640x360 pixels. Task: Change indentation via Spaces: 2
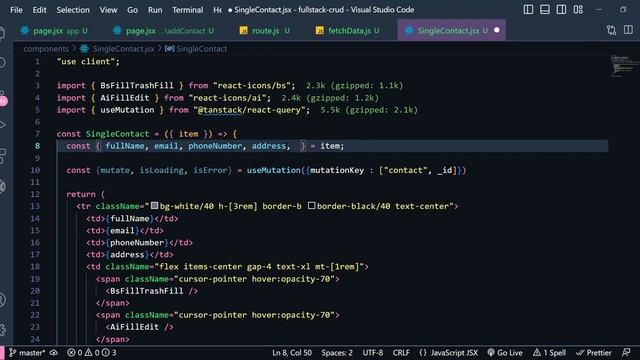(x=337, y=353)
